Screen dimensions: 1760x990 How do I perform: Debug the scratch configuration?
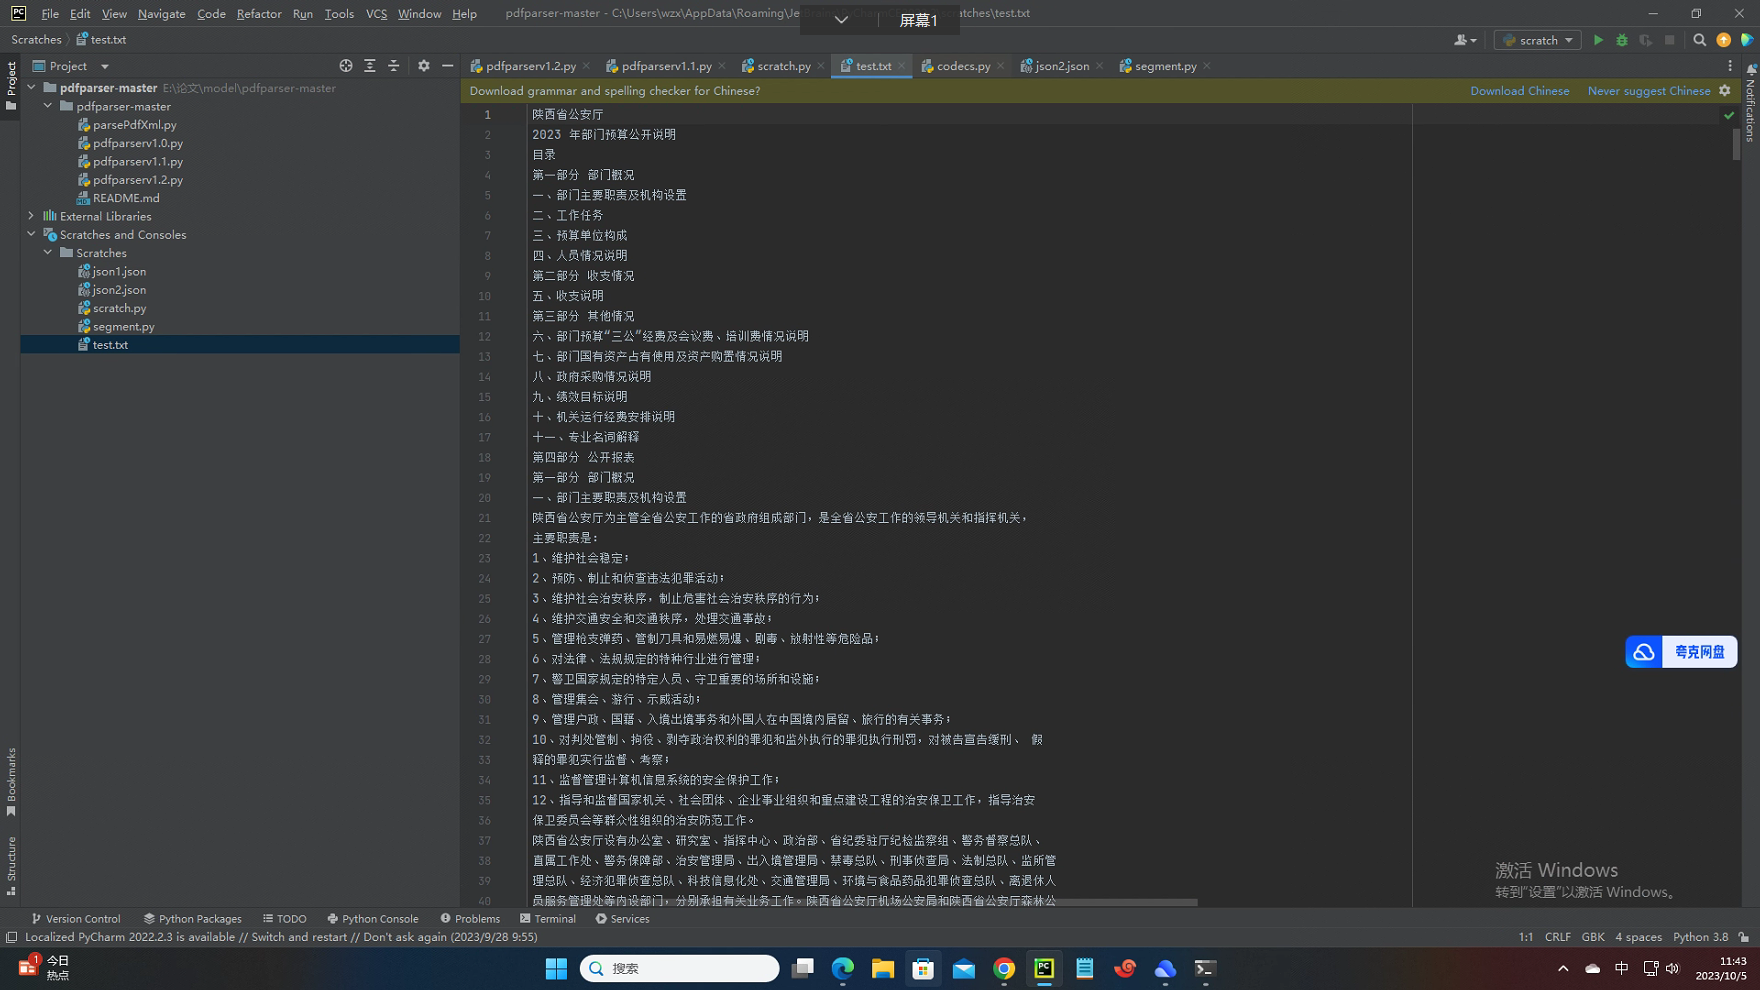coord(1622,40)
